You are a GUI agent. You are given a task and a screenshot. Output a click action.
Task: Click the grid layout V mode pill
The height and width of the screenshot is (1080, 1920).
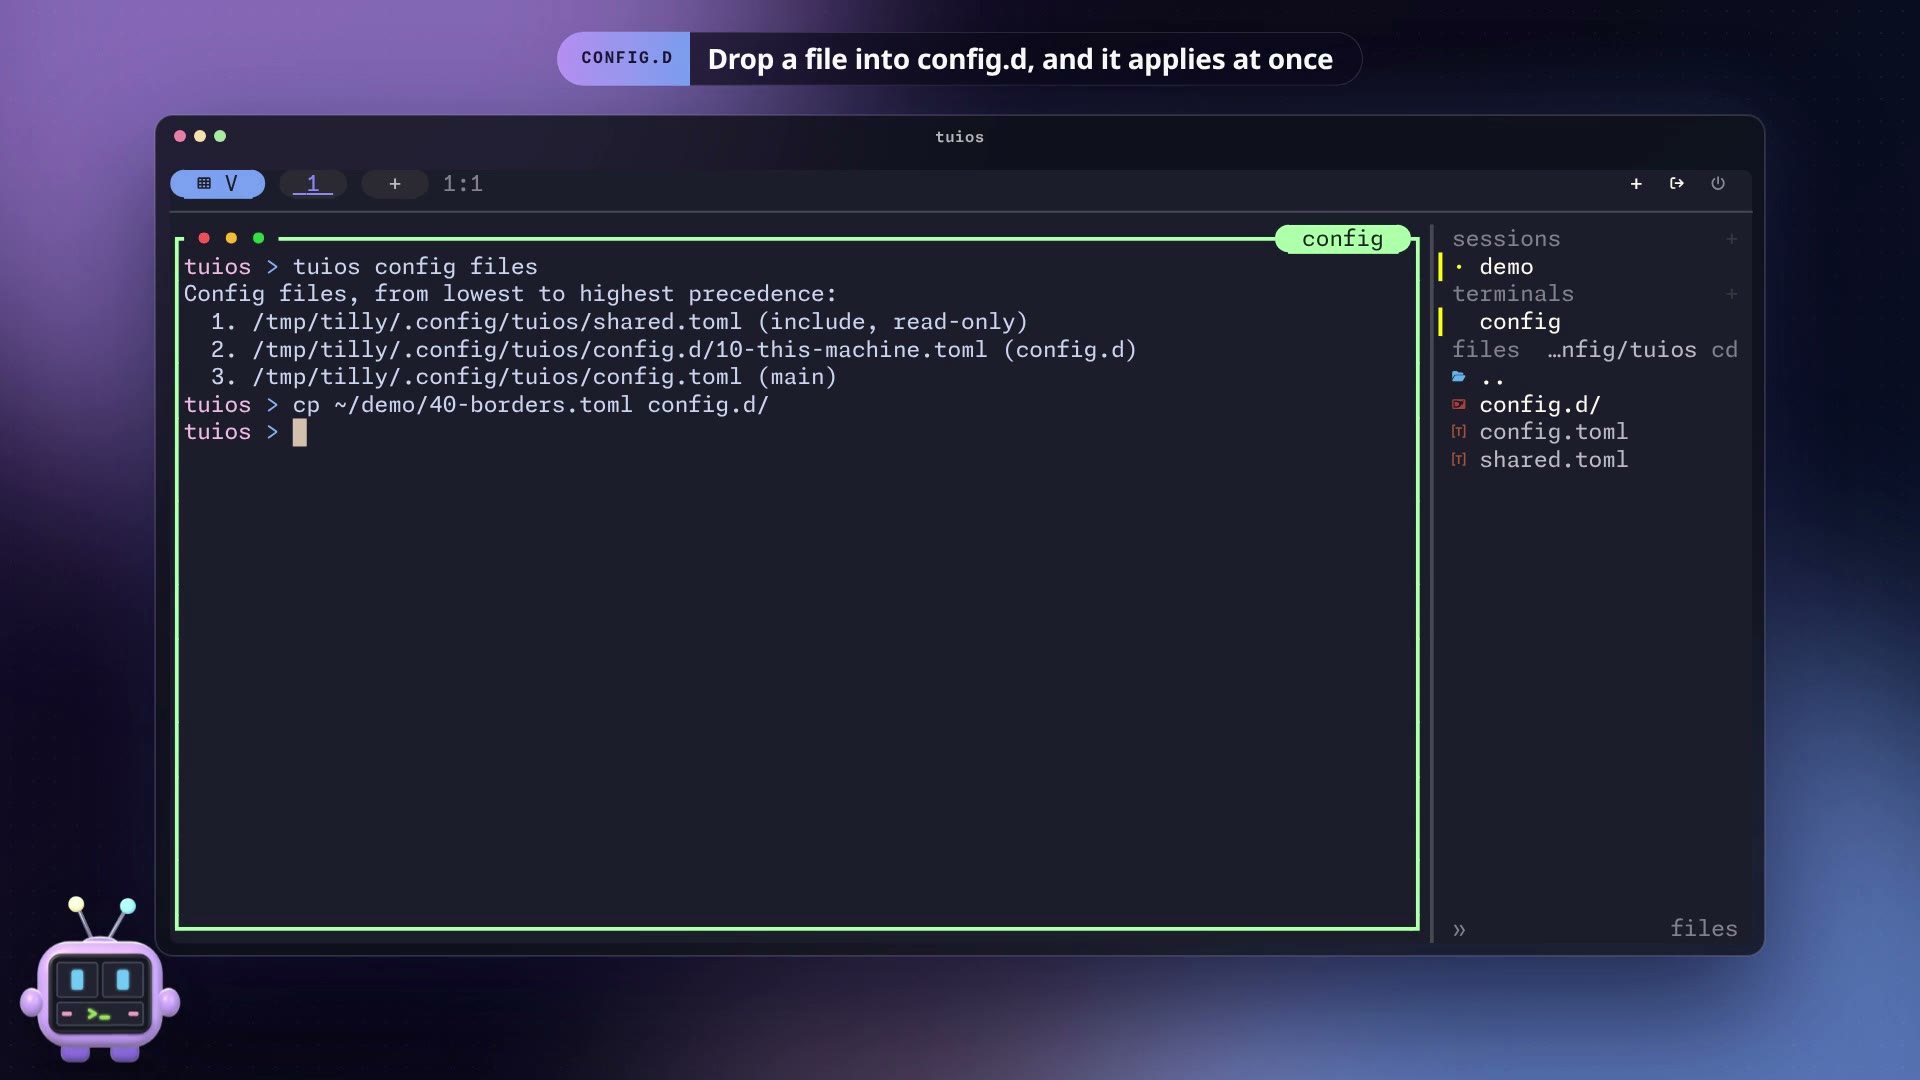217,184
